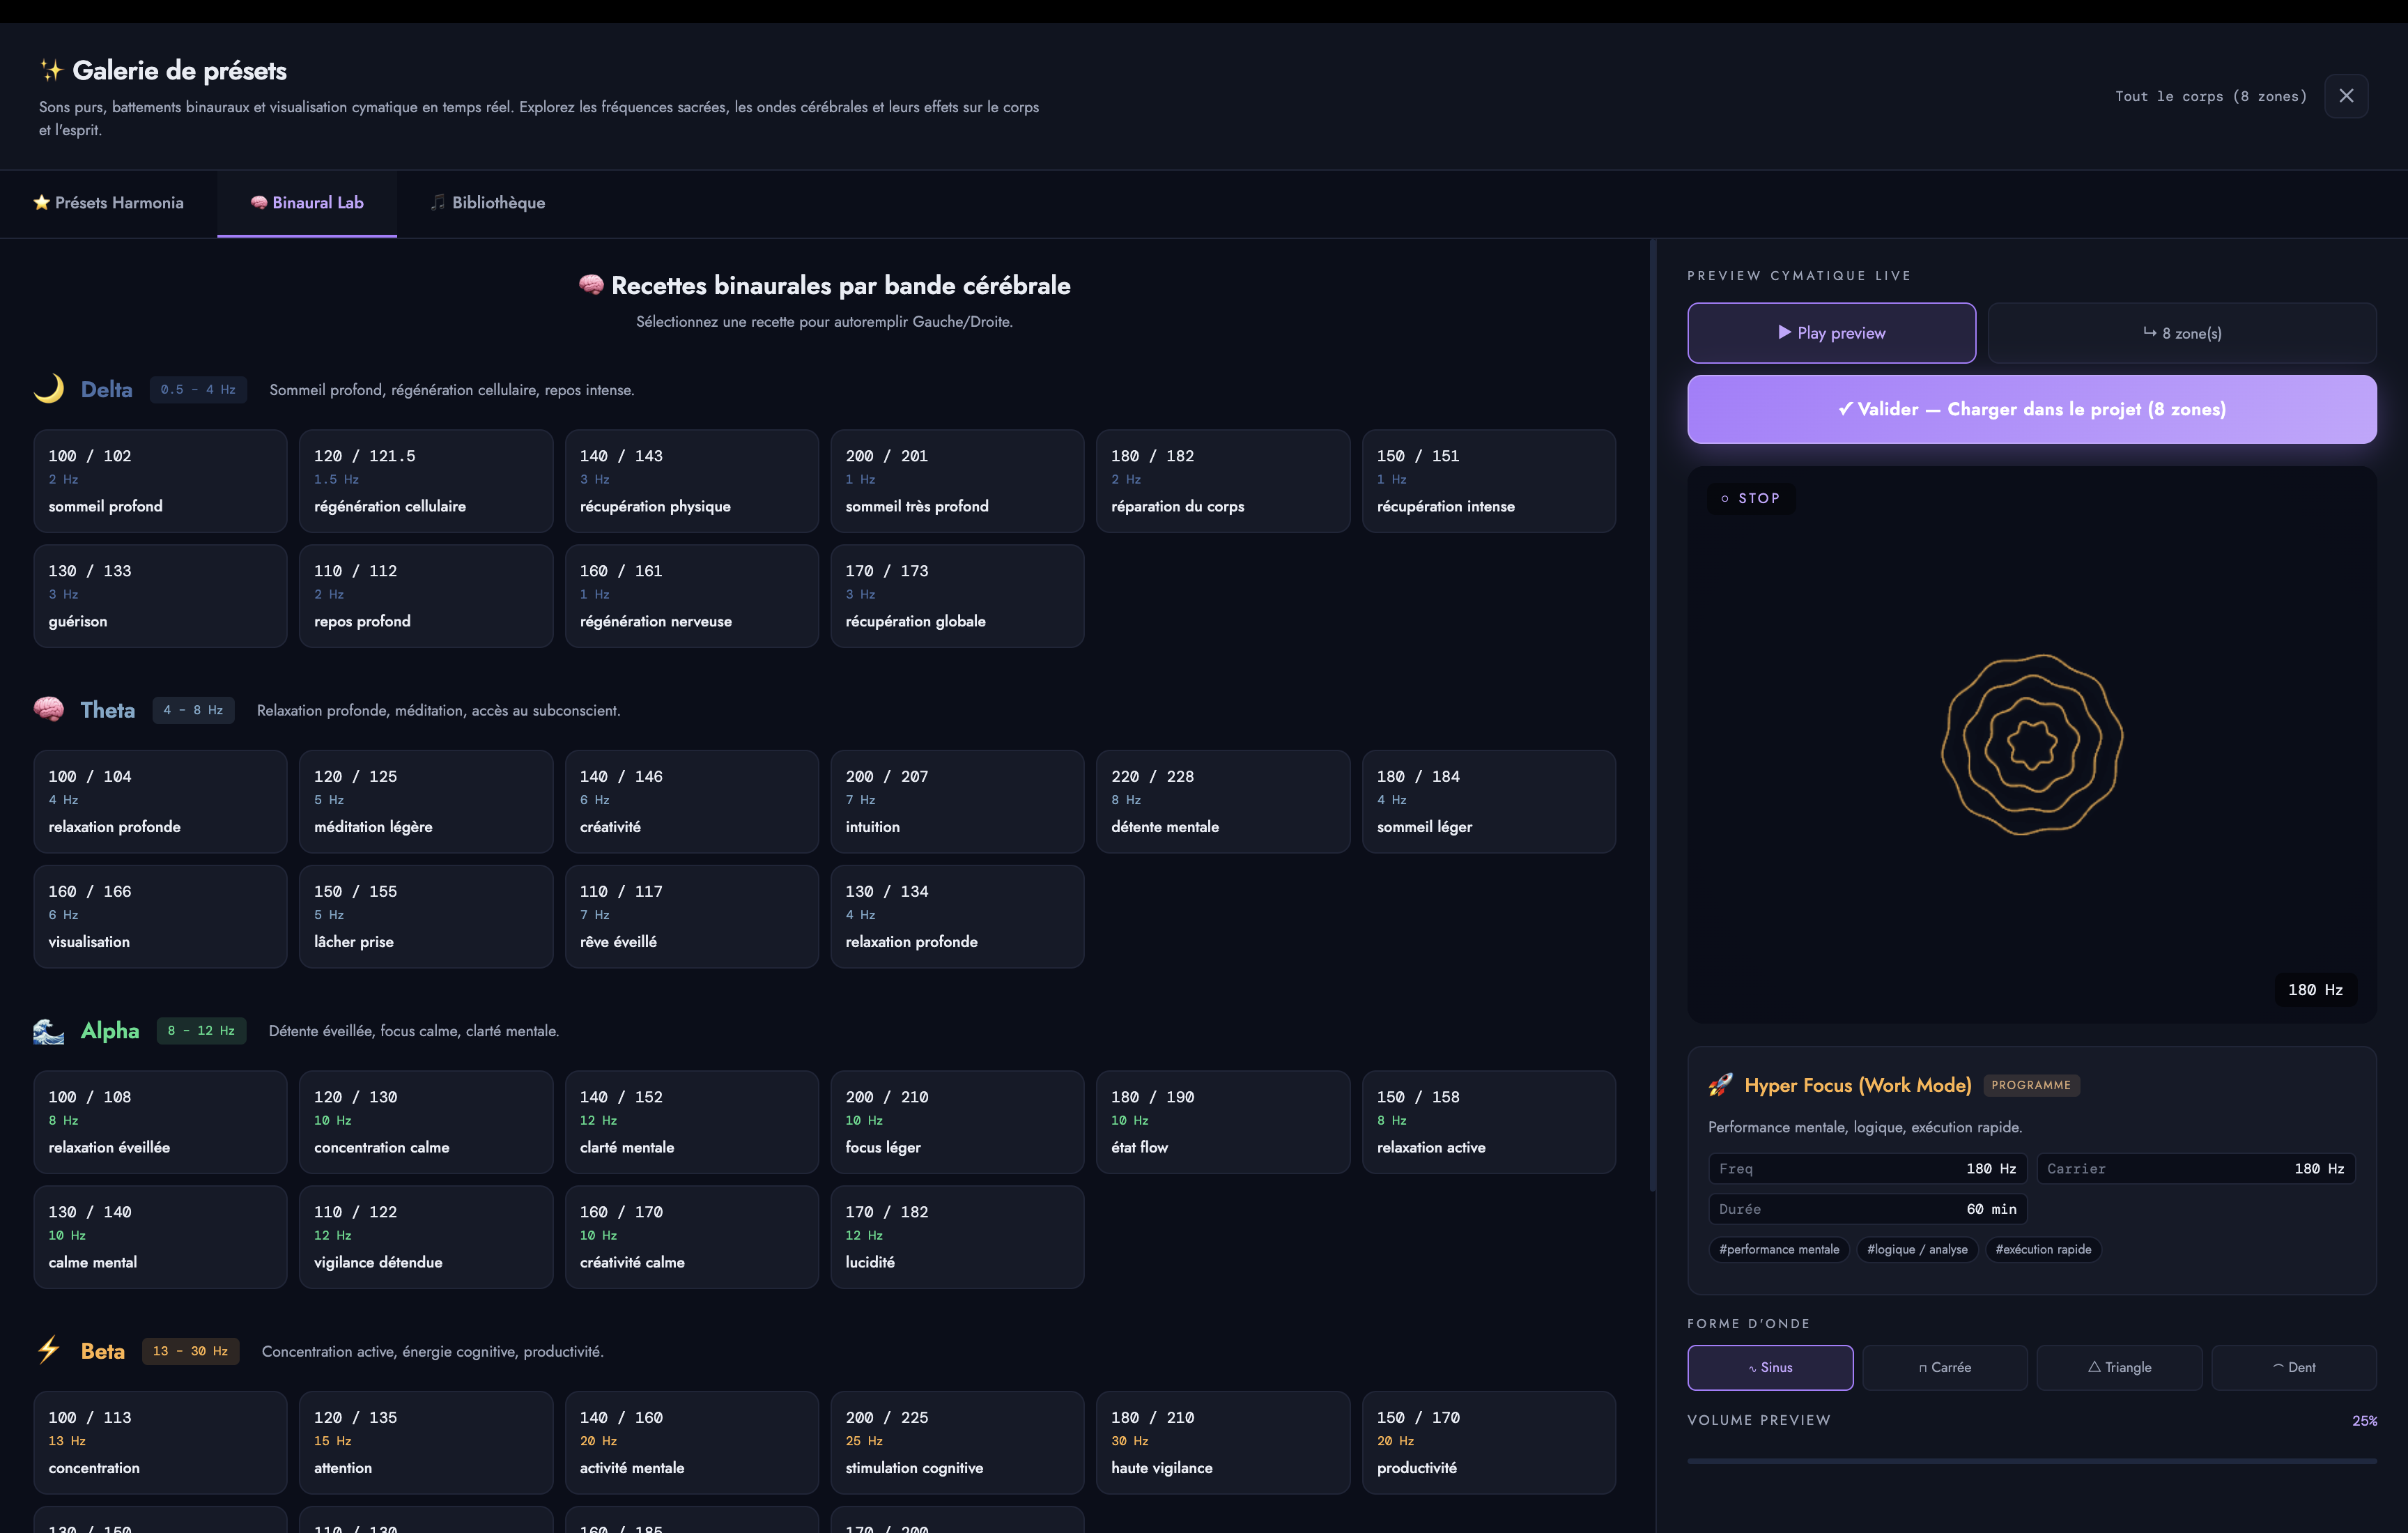Select the 200 / 201 sommeil très profond card
Viewport: 2408px width, 1533px height.
tap(957, 481)
